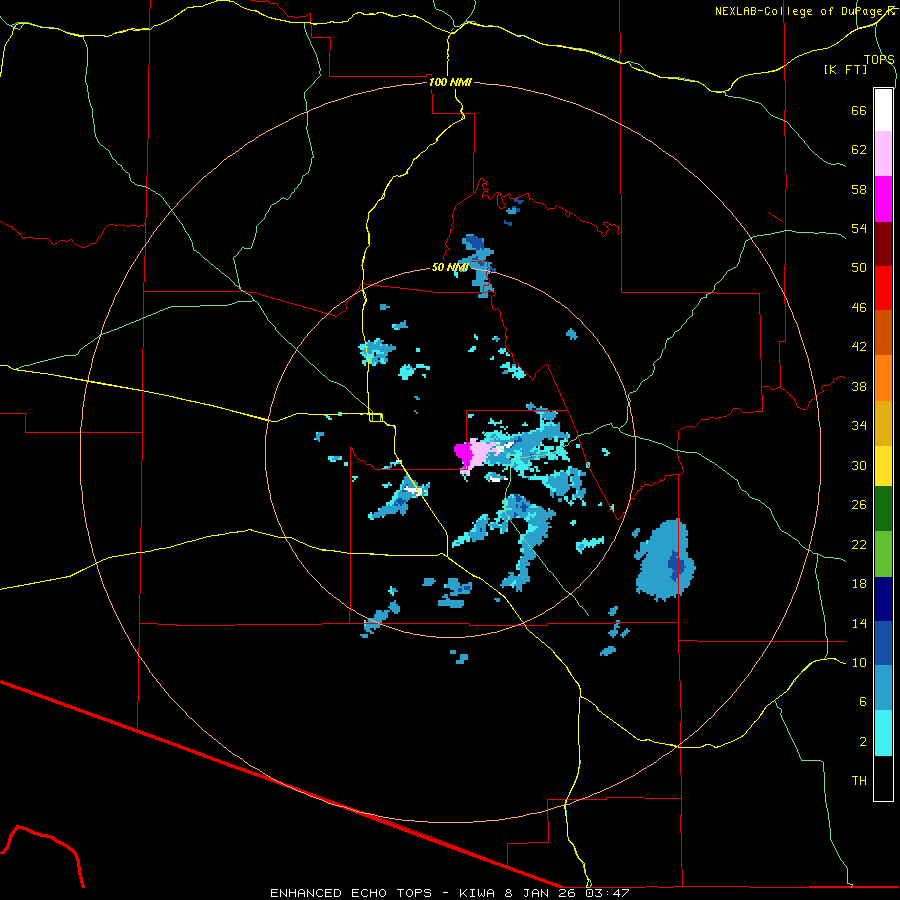
Task: Click the 100 NMI range ring label
Action: 450,82
